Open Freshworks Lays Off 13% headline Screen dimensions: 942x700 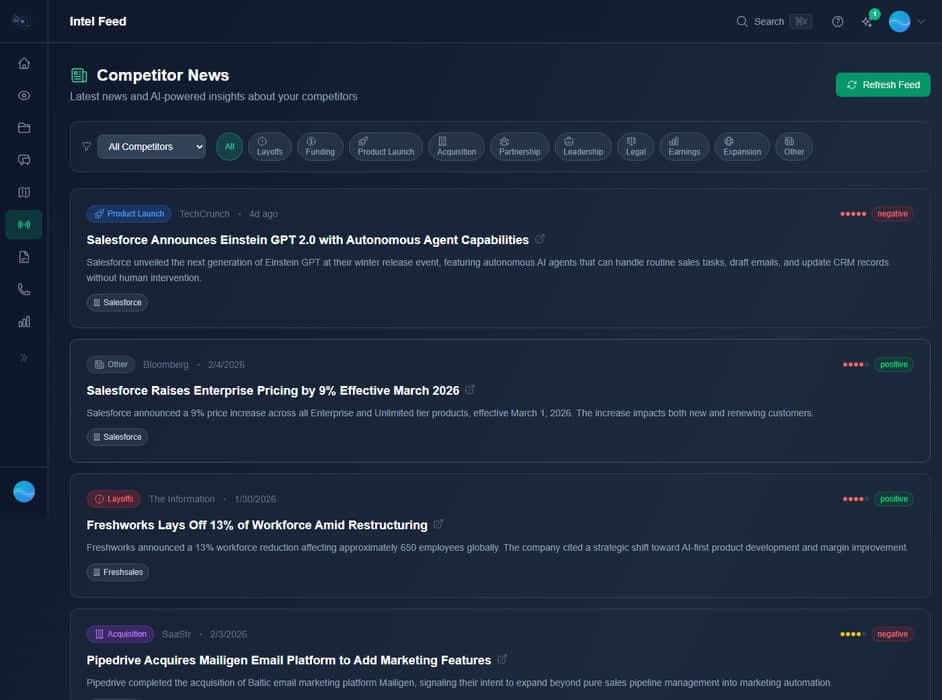[257, 525]
